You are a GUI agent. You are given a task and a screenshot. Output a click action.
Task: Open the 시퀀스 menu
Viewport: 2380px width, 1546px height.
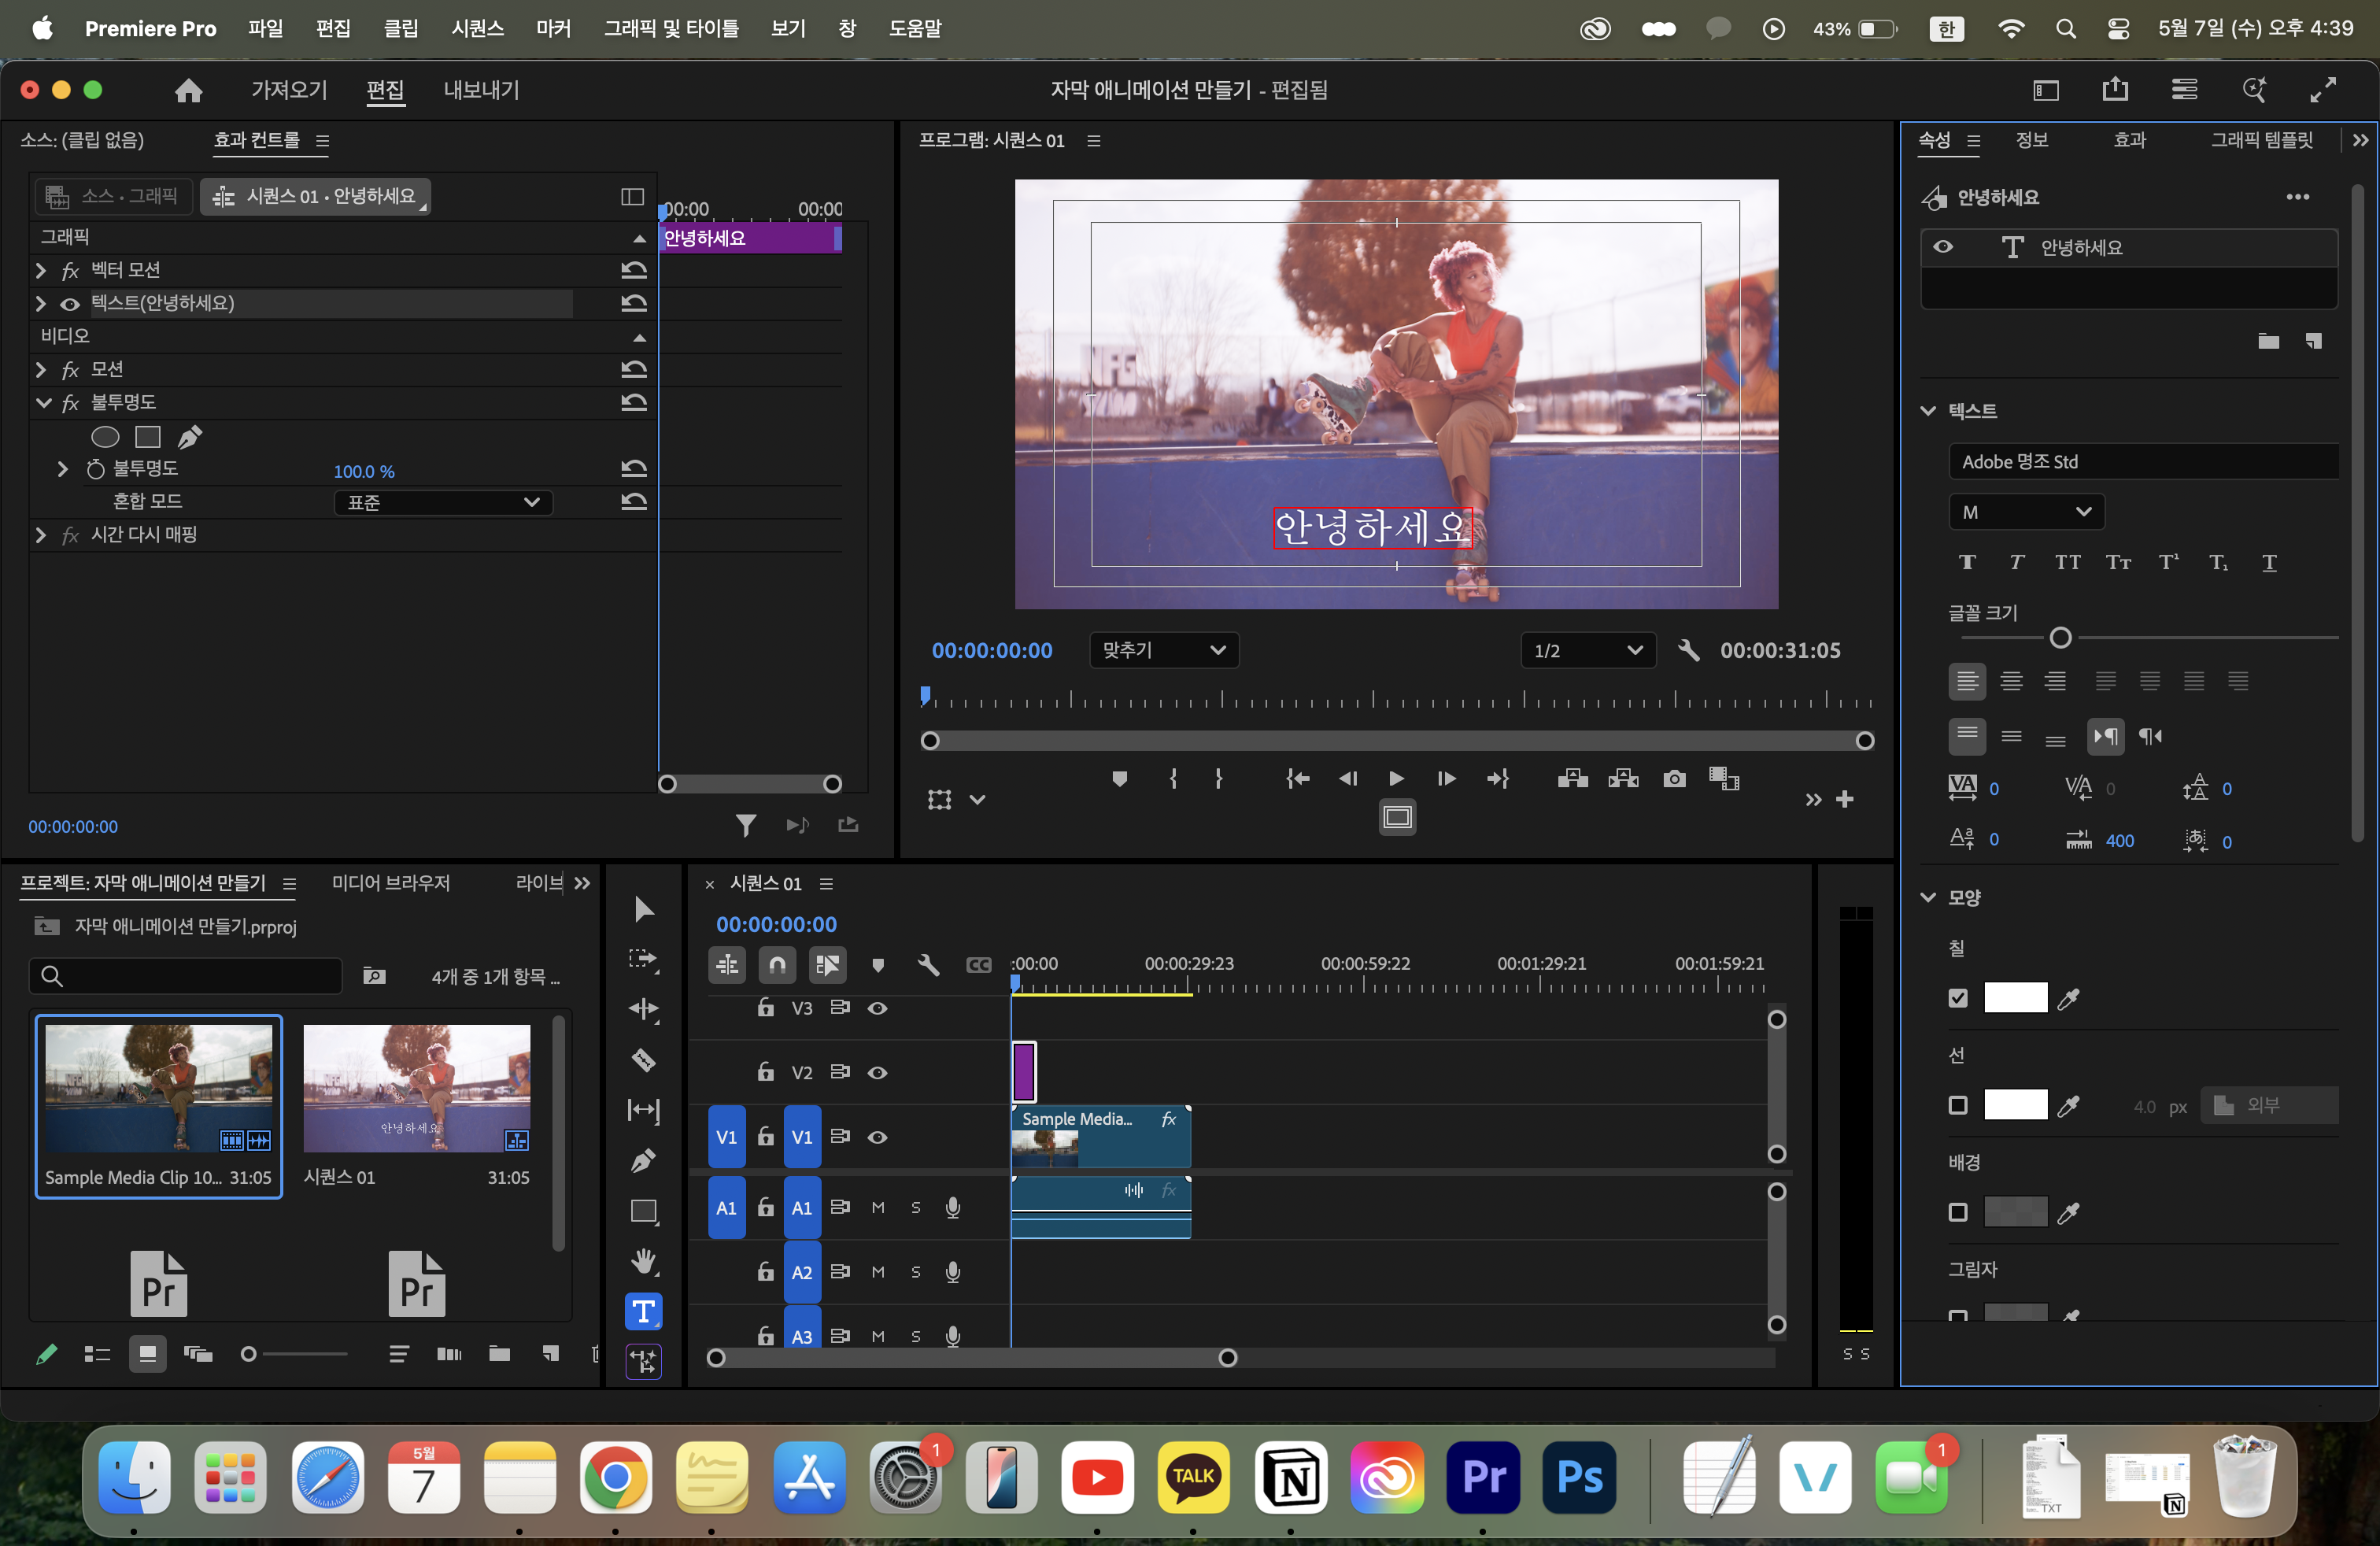pyautogui.click(x=477, y=28)
